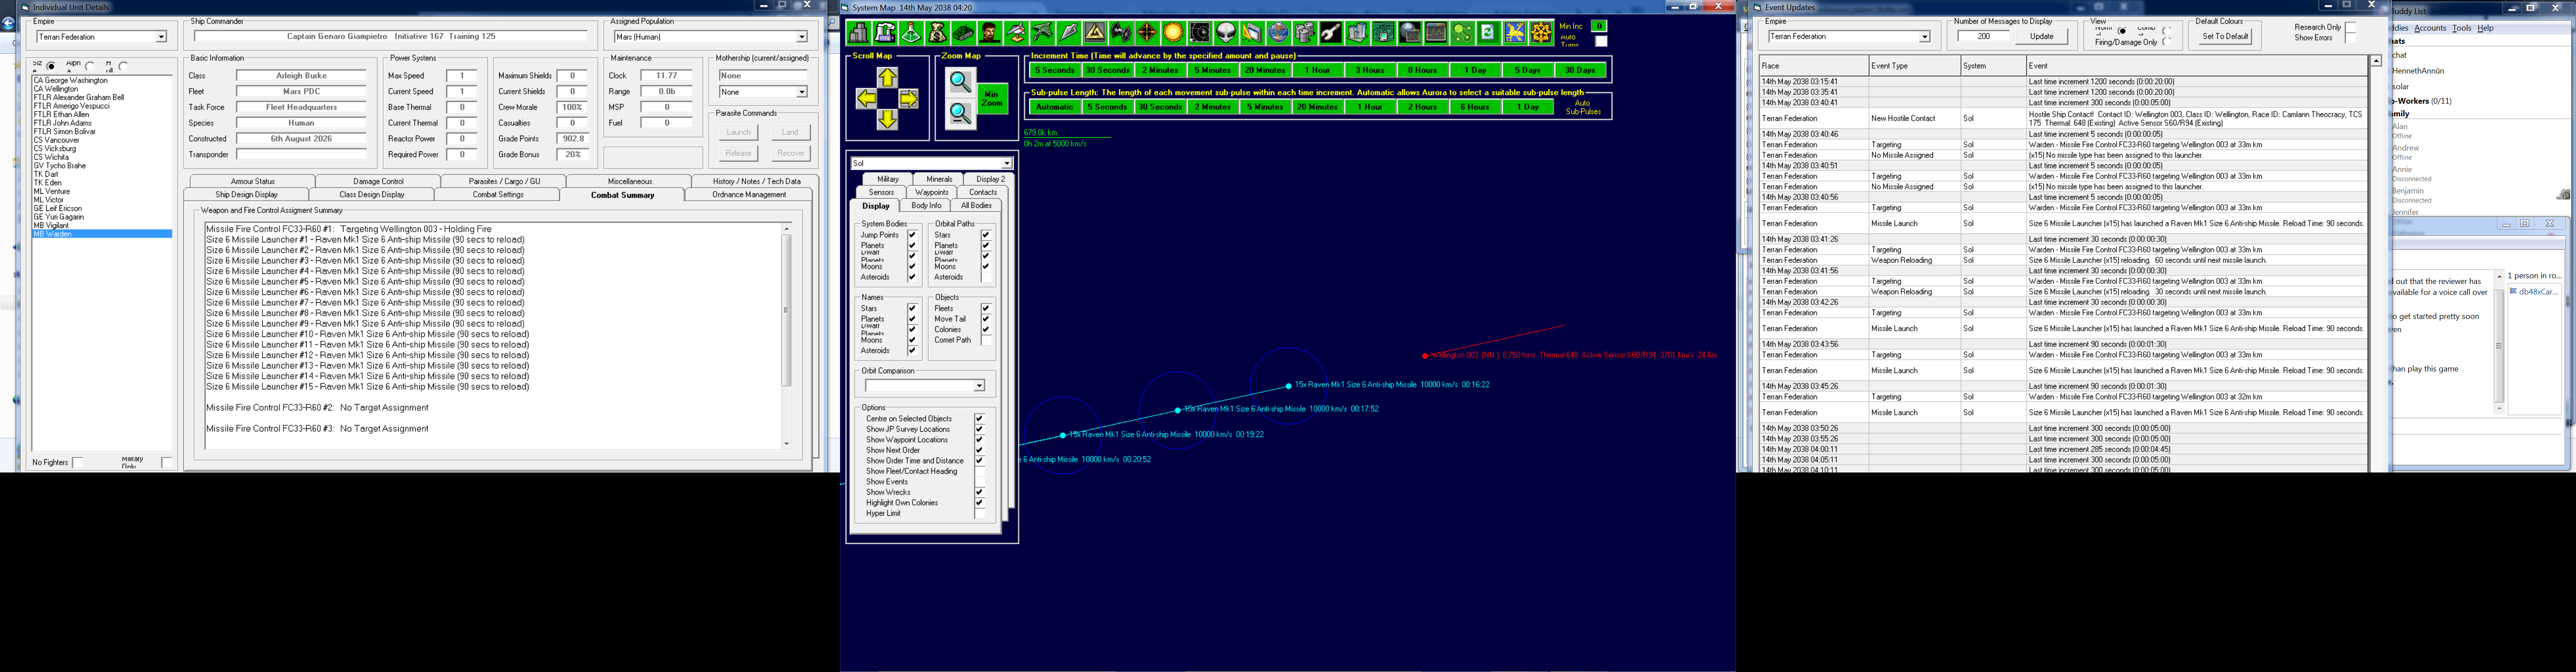Set sub-pulse length to Automatic
2576x672 pixels.
pyautogui.click(x=1054, y=107)
